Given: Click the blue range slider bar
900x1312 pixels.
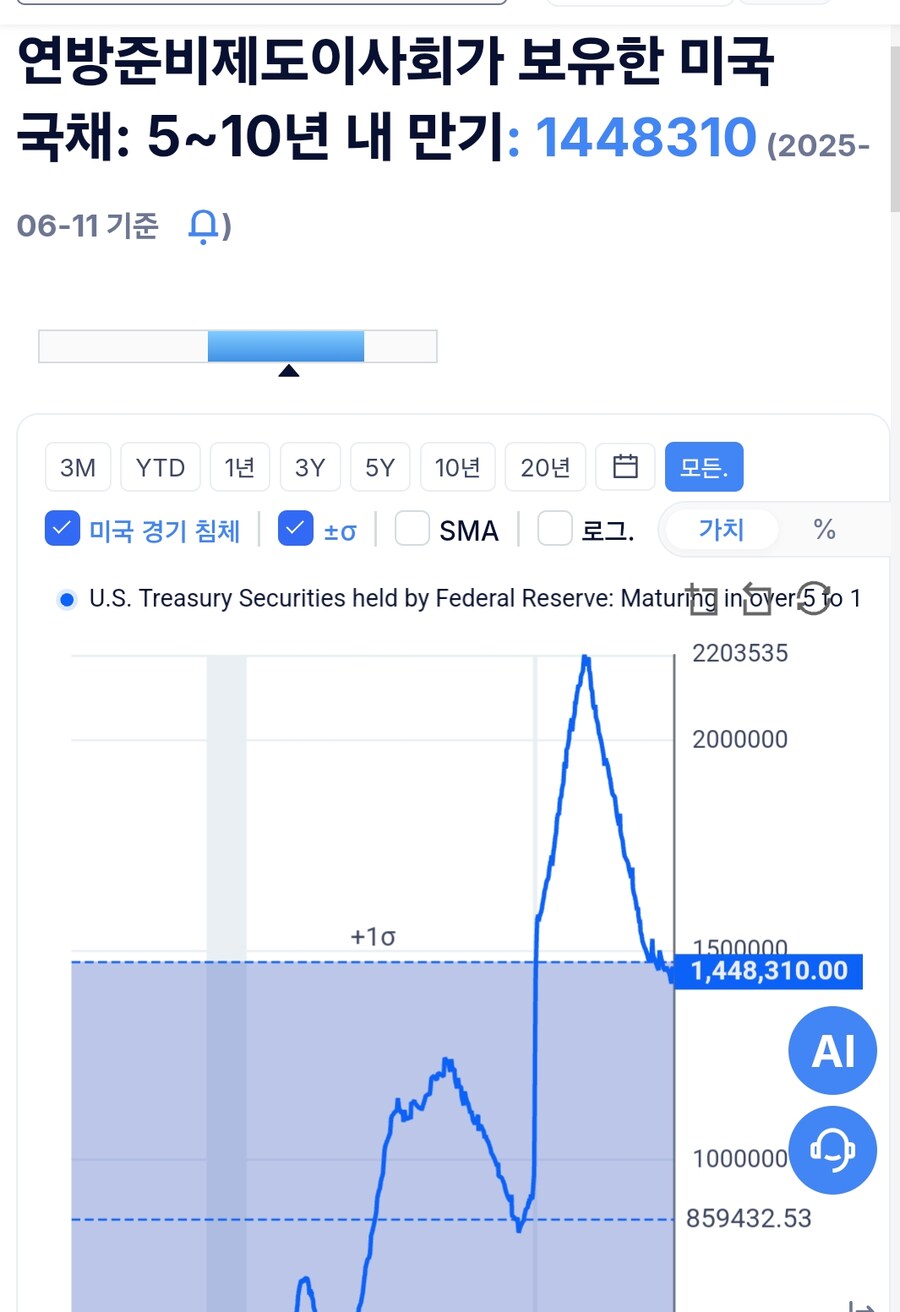Looking at the screenshot, I should click(x=286, y=346).
